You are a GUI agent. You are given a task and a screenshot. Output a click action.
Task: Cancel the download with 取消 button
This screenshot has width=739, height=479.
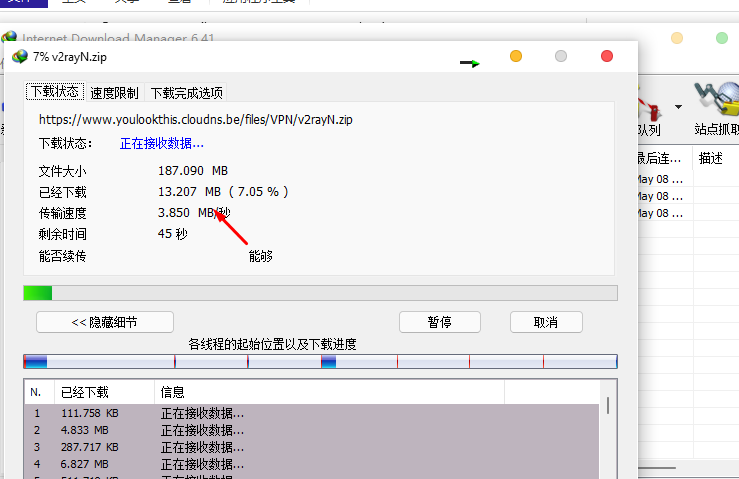coord(546,322)
